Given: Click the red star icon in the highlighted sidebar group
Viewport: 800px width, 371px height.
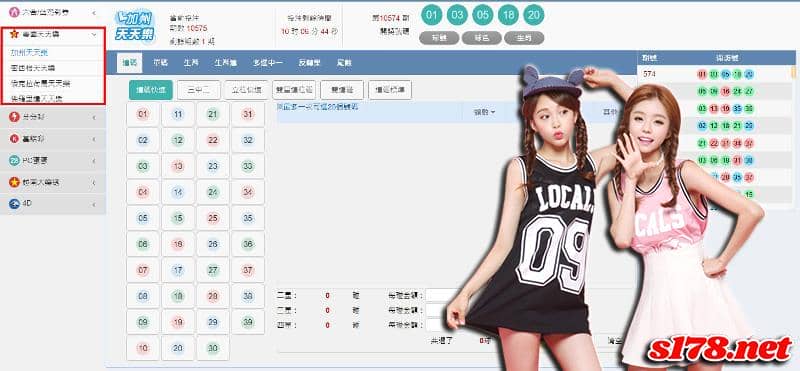Looking at the screenshot, I should tap(14, 35).
